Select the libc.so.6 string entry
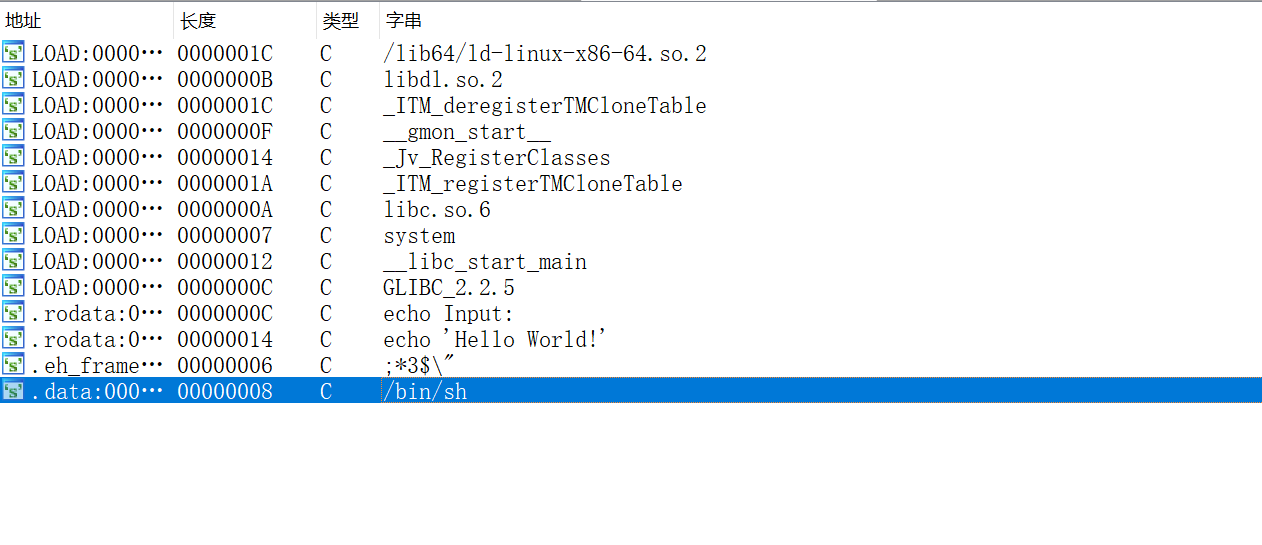 [x=437, y=209]
